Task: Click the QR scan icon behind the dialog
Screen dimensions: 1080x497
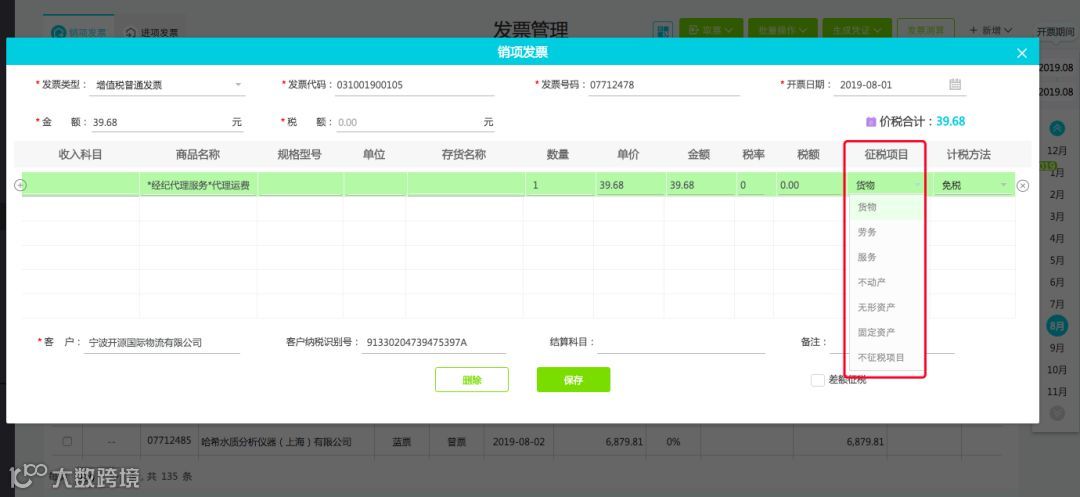Action: click(x=663, y=30)
